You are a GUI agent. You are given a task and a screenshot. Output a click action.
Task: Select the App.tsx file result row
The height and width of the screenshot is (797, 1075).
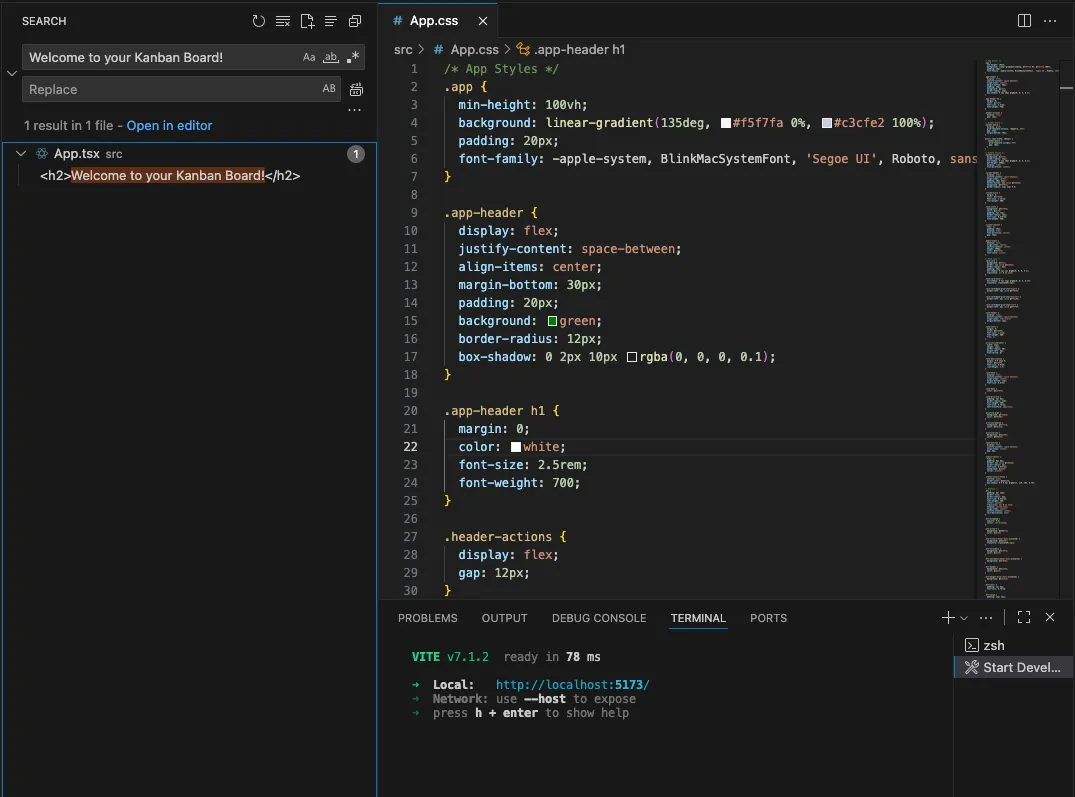point(189,154)
